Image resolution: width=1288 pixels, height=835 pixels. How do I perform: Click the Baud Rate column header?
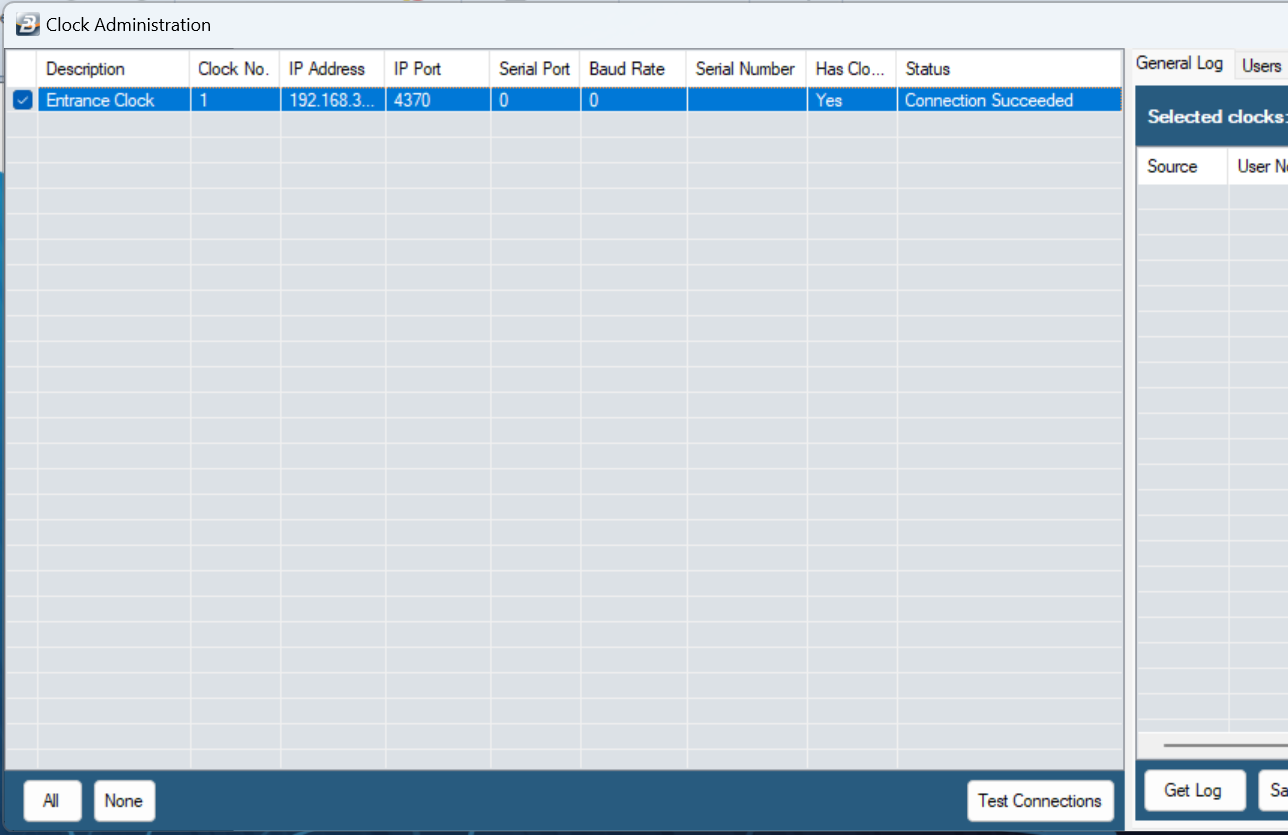pyautogui.click(x=633, y=69)
